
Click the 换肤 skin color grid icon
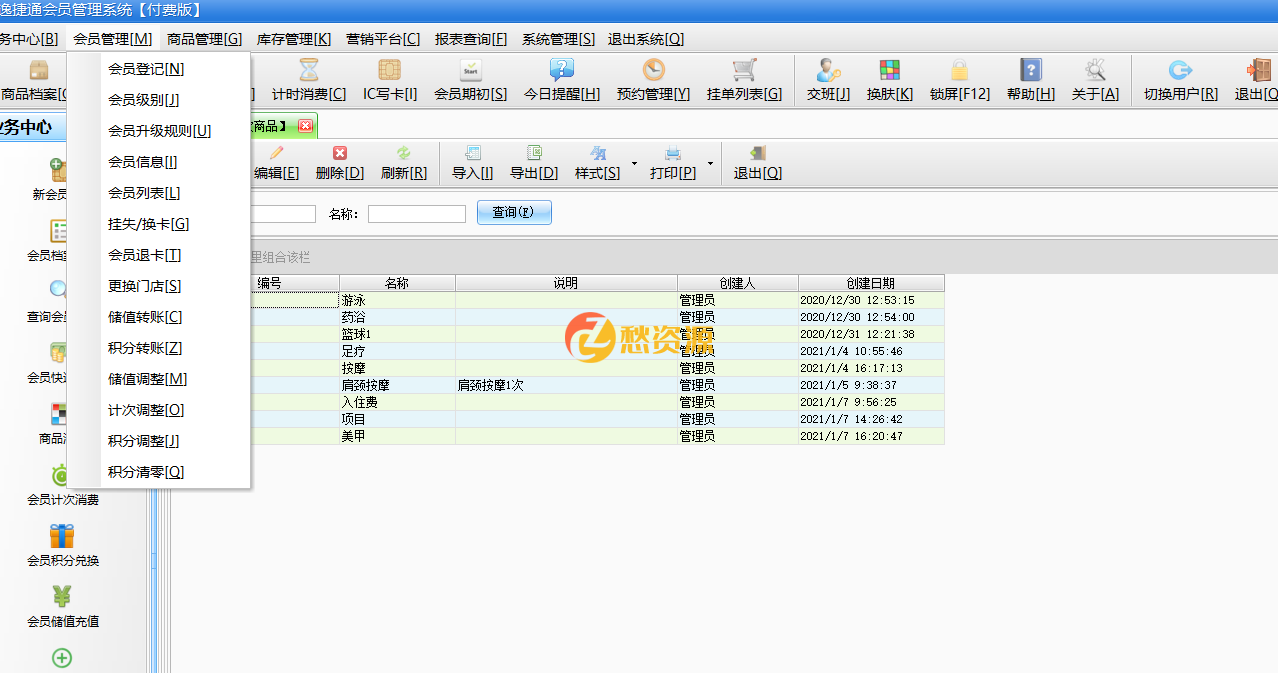pos(889,71)
